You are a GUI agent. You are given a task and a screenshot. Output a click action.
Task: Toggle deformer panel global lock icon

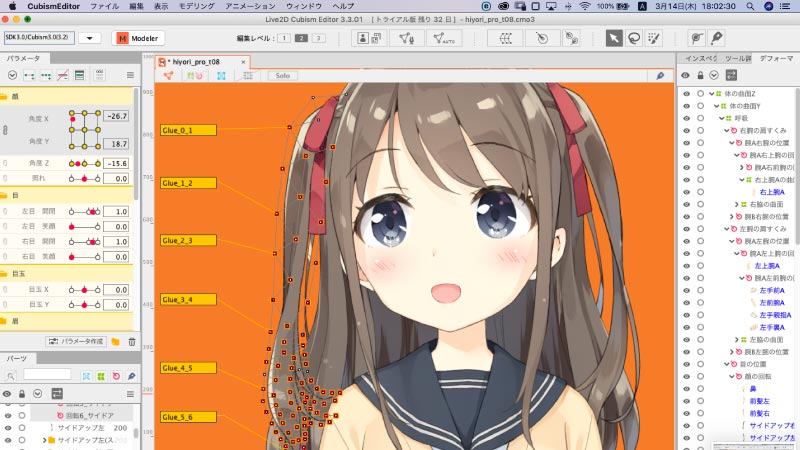click(700, 75)
